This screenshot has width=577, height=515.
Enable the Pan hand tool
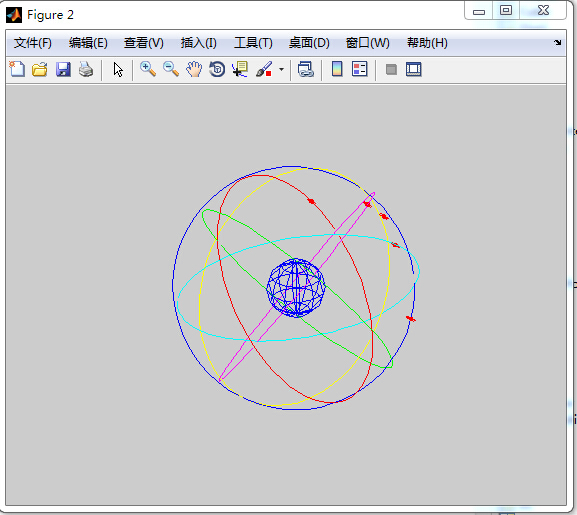(x=194, y=69)
